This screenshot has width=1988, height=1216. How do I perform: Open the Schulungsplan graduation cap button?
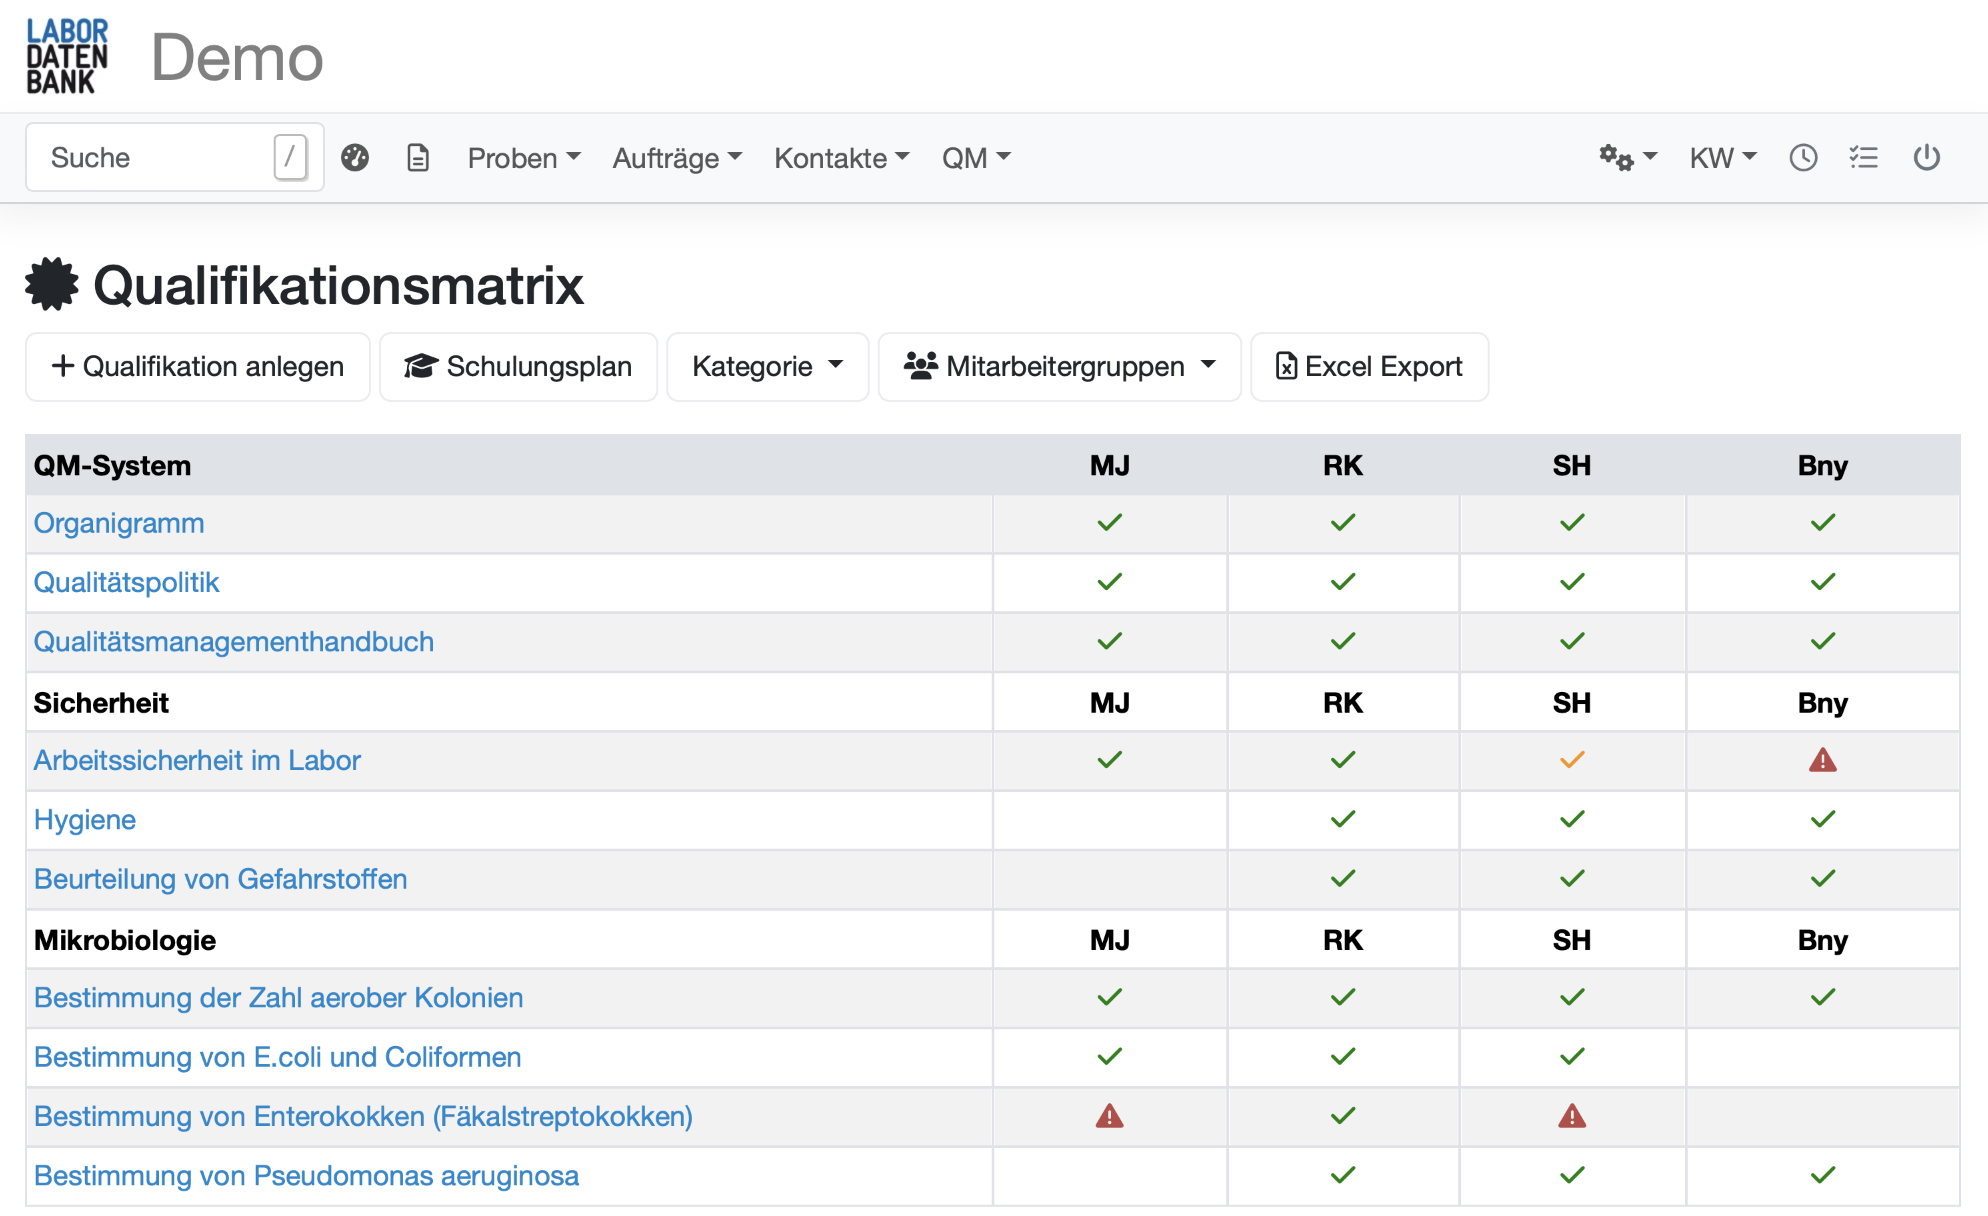[x=518, y=366]
